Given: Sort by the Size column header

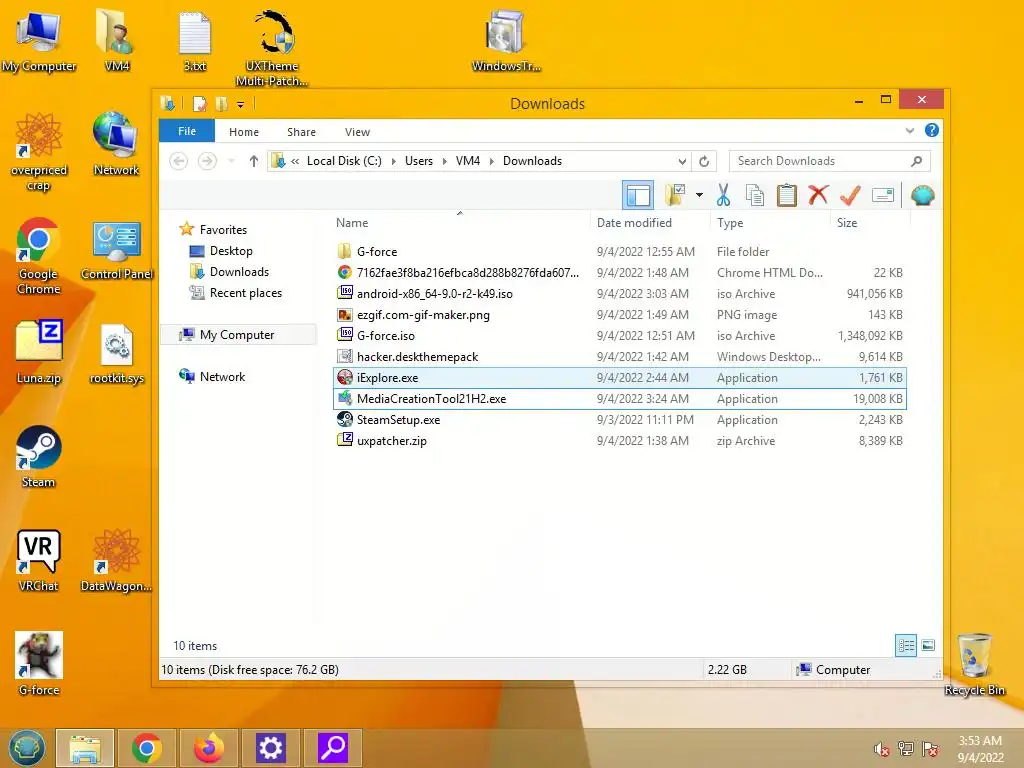Looking at the screenshot, I should coord(847,223).
